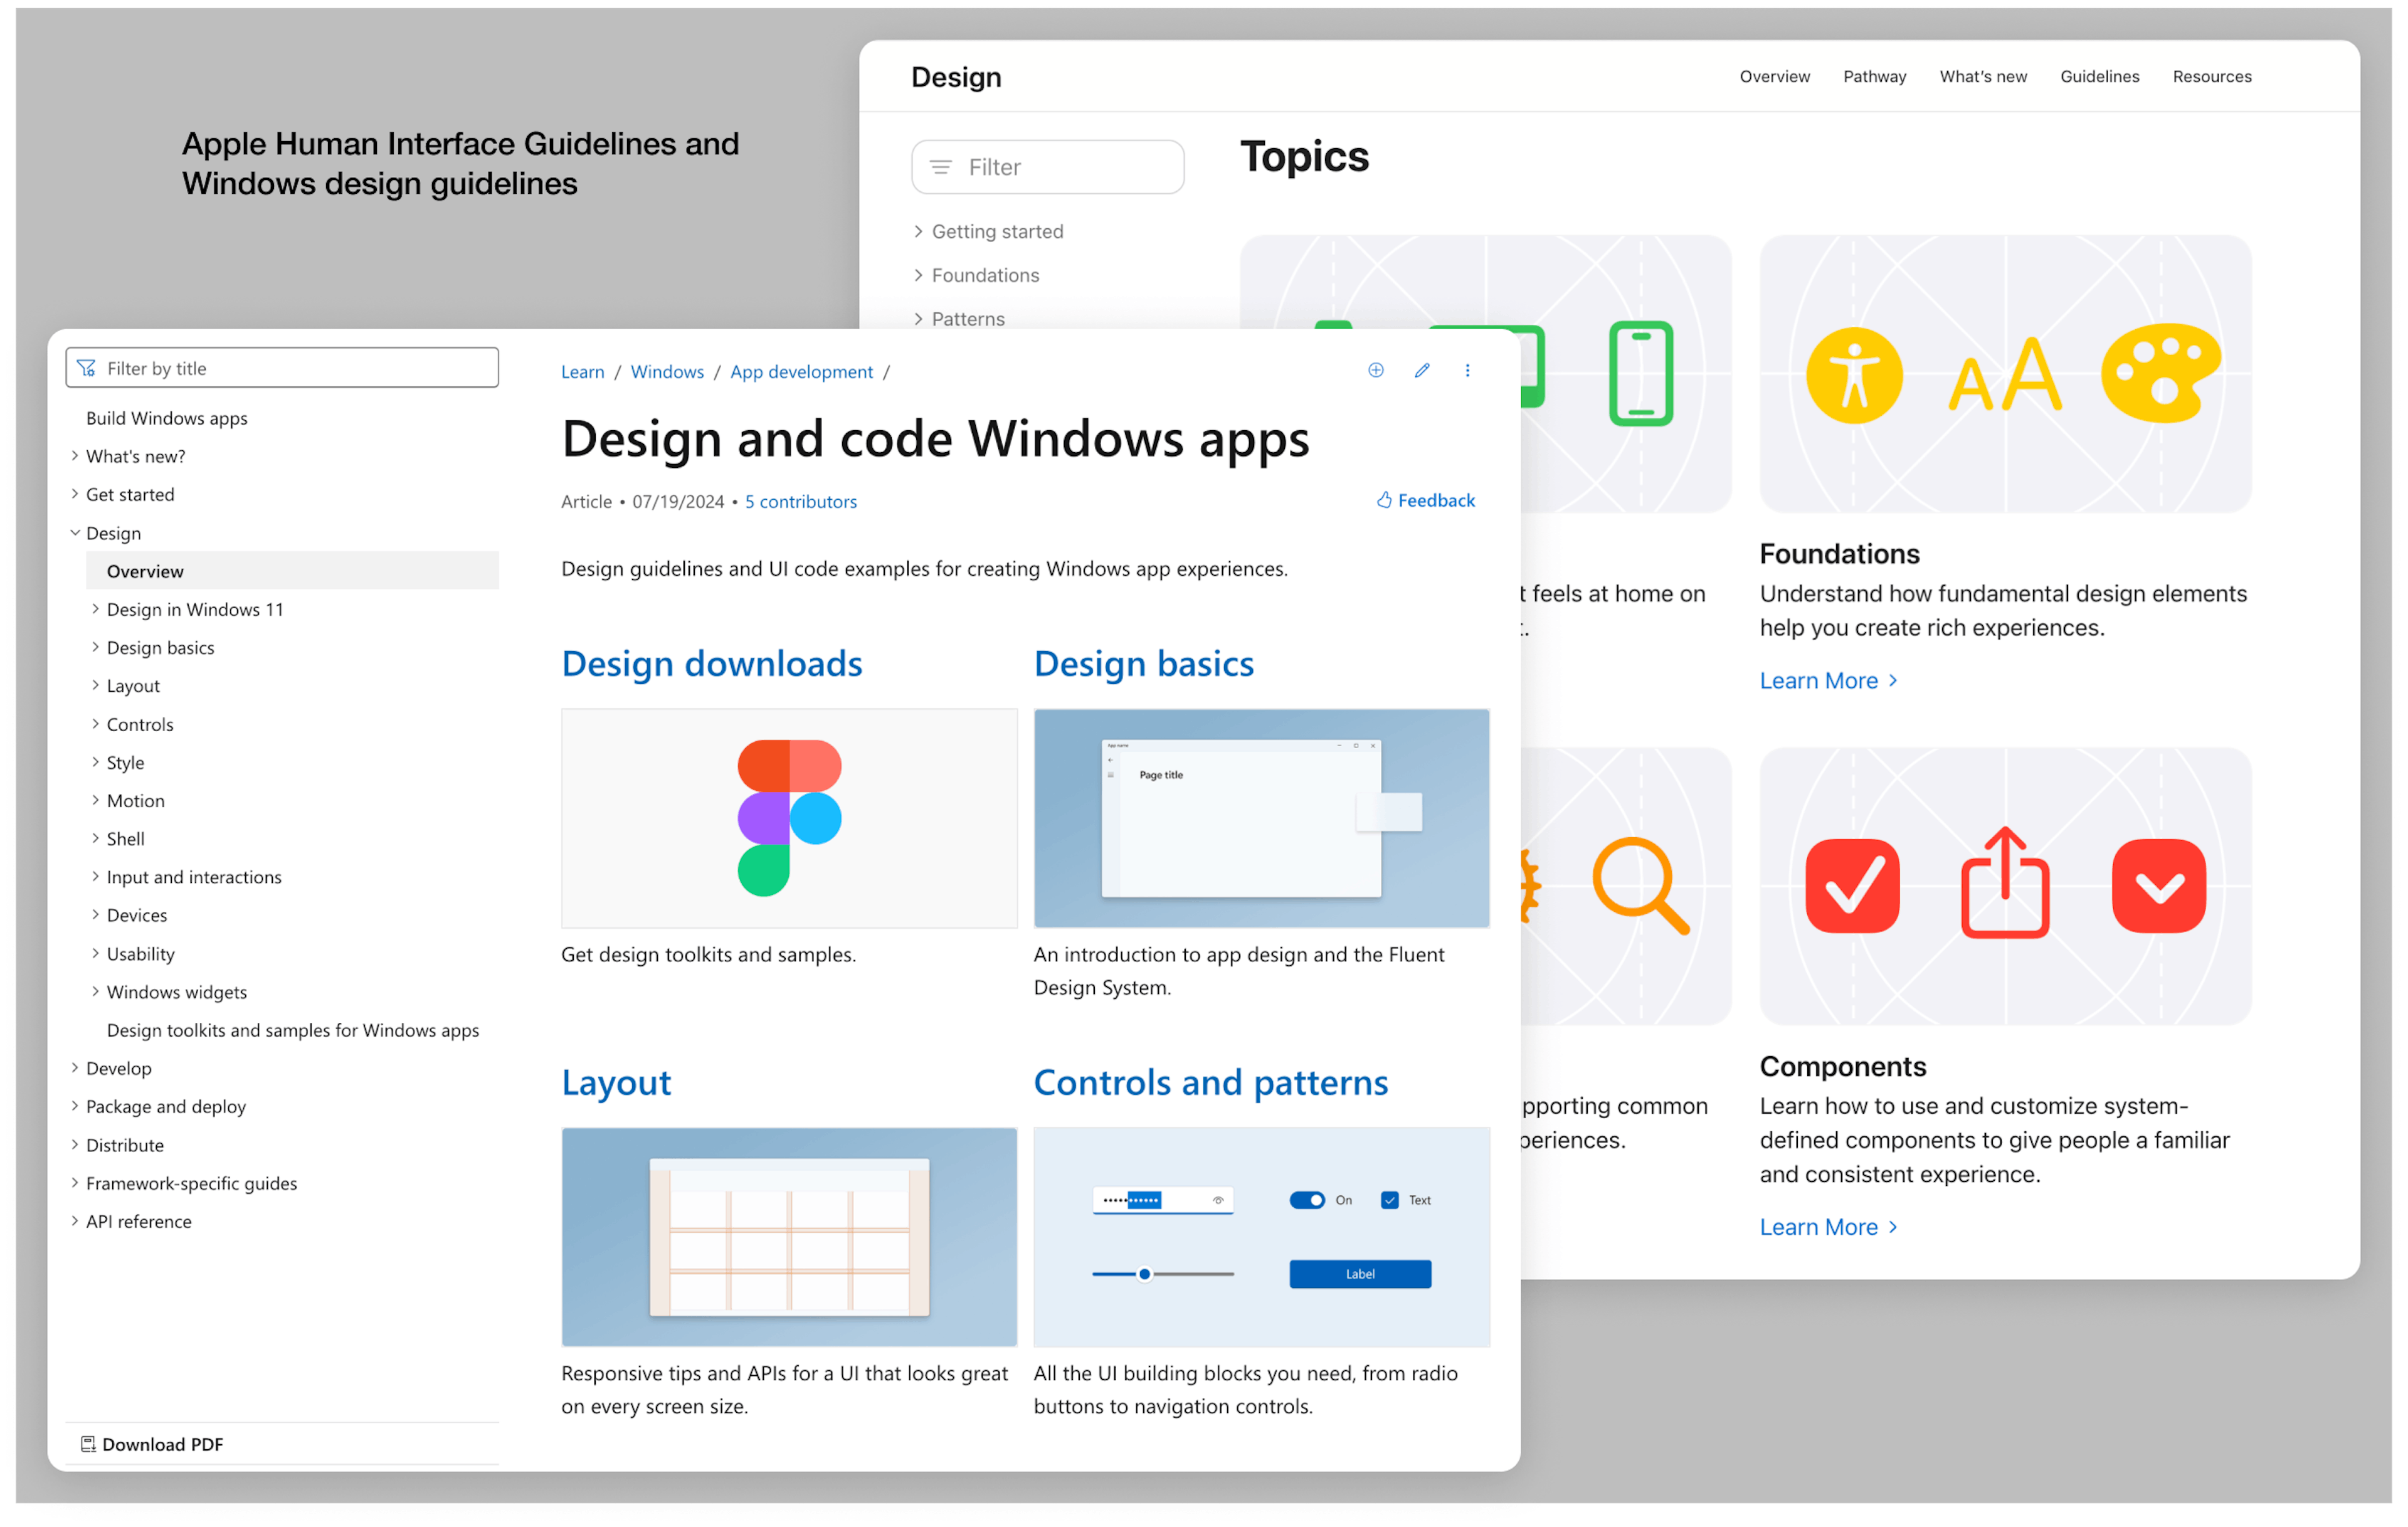2408x1527 pixels.
Task: Expand the Shell tree item
Action: click(96, 838)
